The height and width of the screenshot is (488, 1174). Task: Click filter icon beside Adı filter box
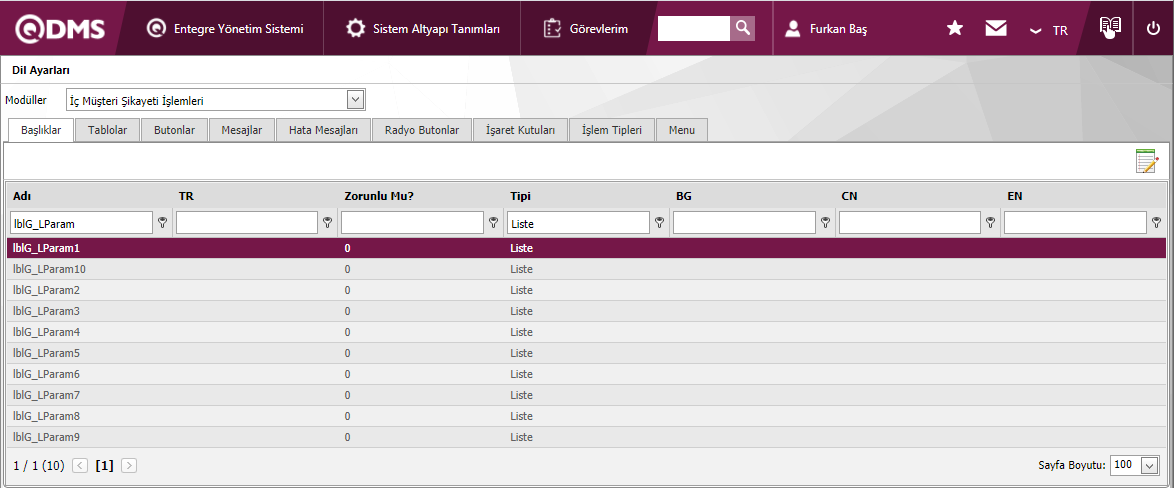point(162,223)
